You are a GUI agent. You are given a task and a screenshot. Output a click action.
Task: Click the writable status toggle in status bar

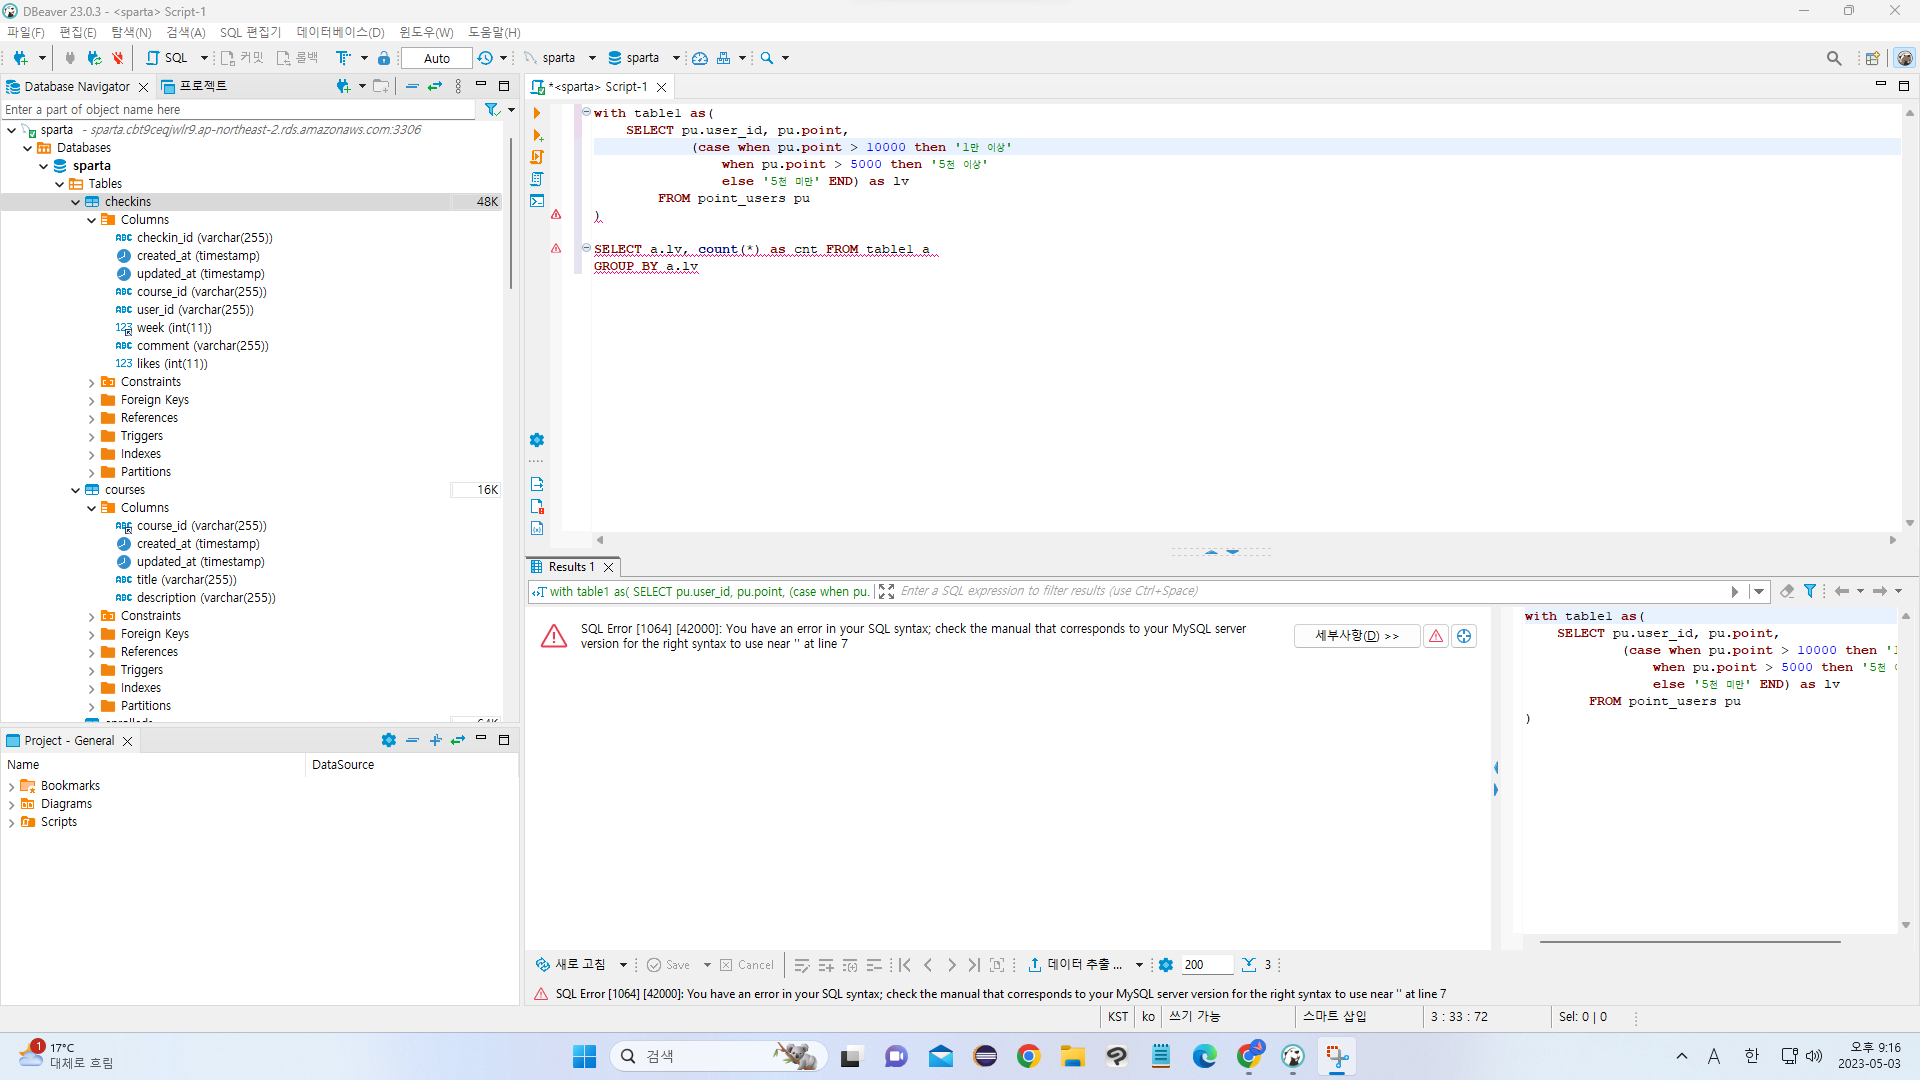point(1195,1017)
